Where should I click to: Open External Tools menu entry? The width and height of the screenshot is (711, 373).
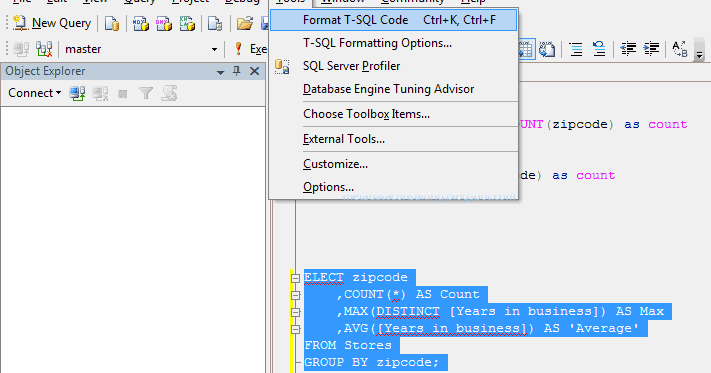pos(393,139)
